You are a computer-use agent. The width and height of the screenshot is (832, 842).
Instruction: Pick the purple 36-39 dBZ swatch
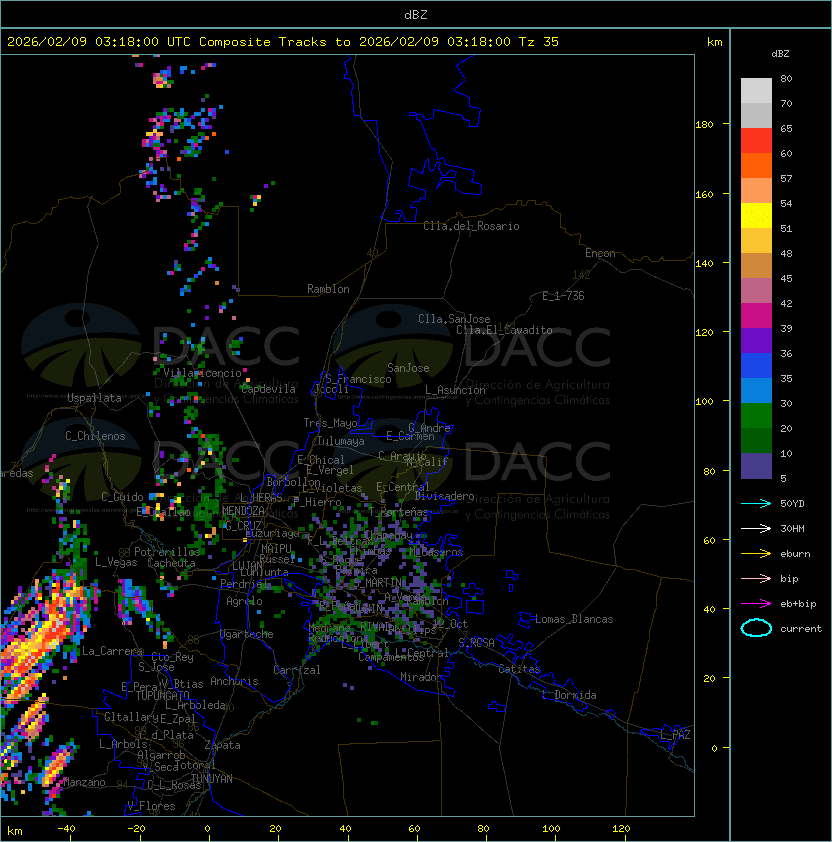coord(756,341)
